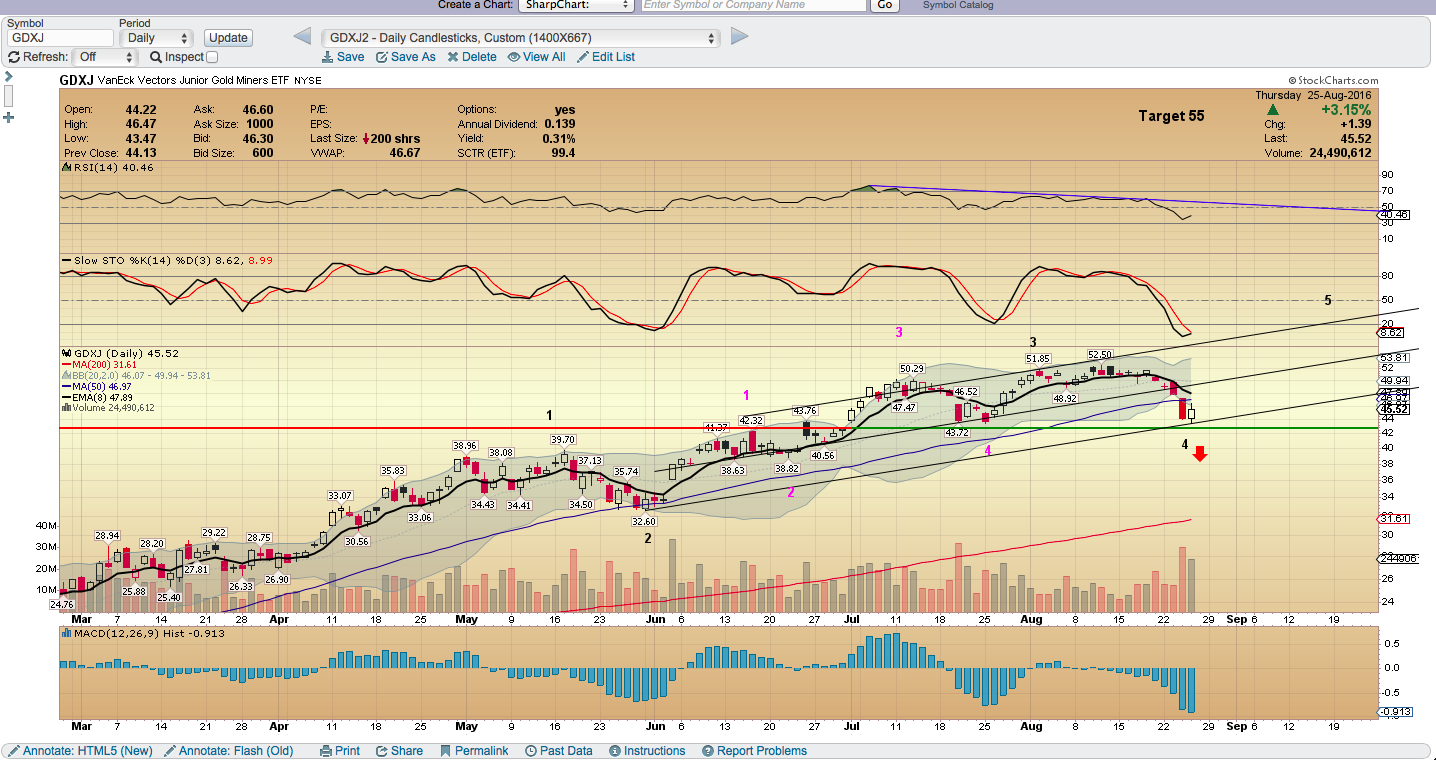Open the SharpChart type selector

coord(576,5)
